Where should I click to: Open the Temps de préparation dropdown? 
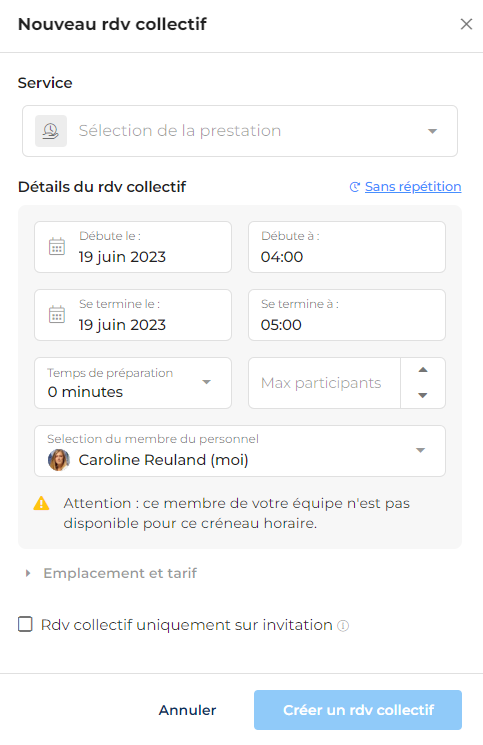(x=133, y=383)
